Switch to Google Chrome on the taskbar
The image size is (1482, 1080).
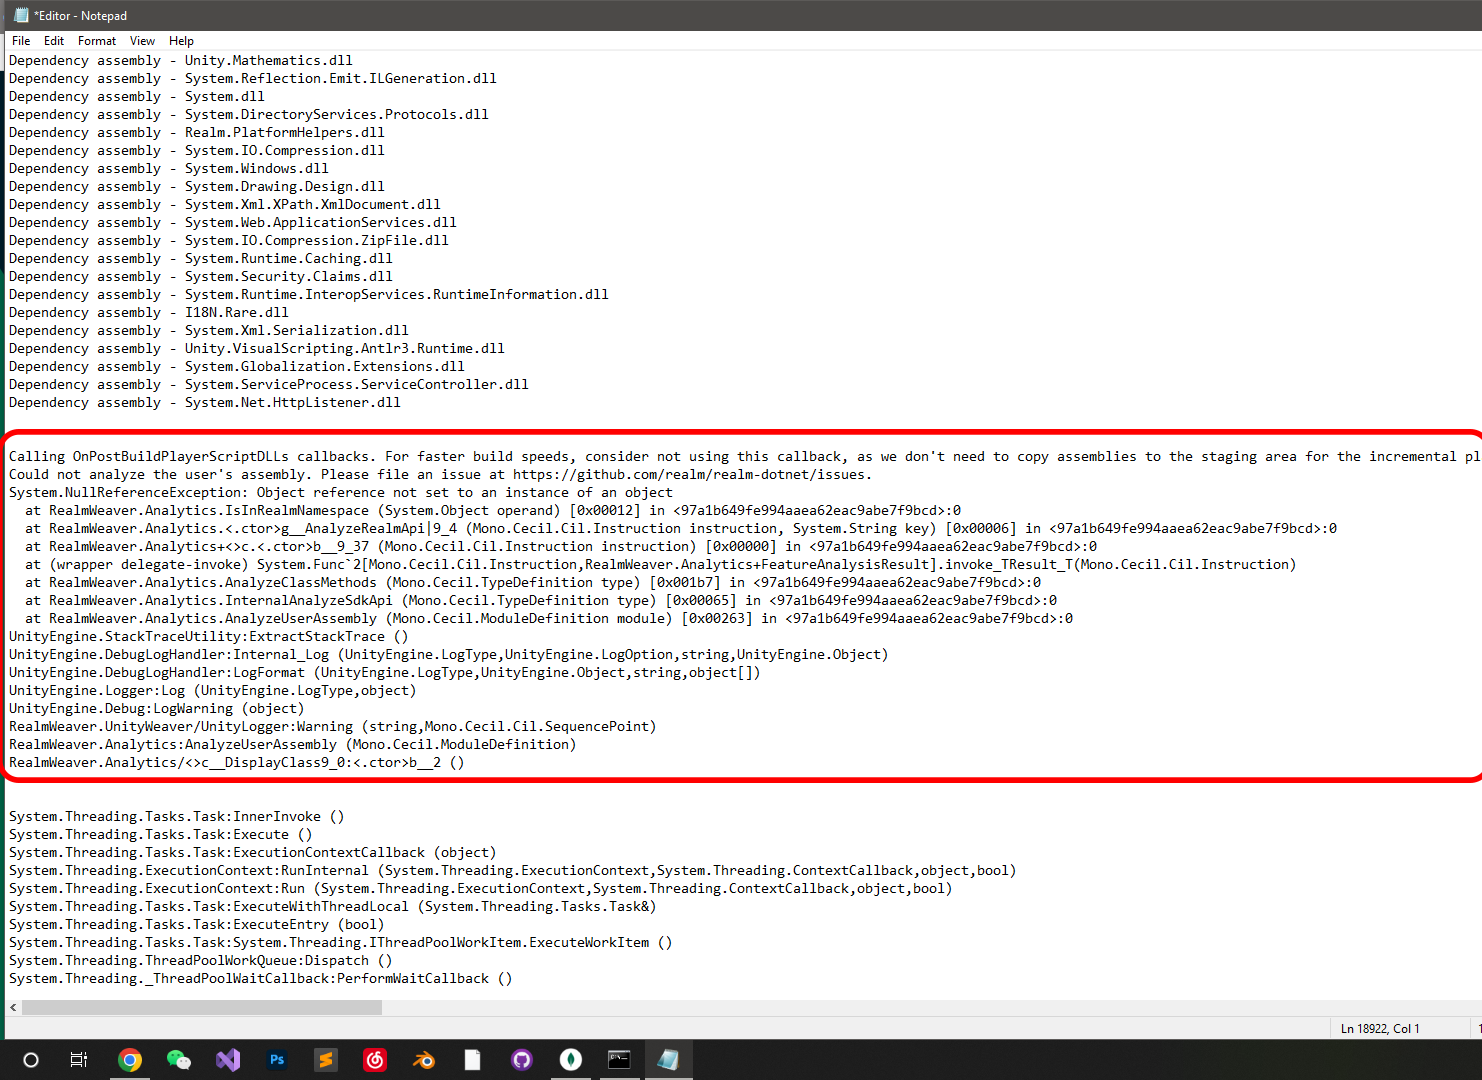click(x=130, y=1060)
